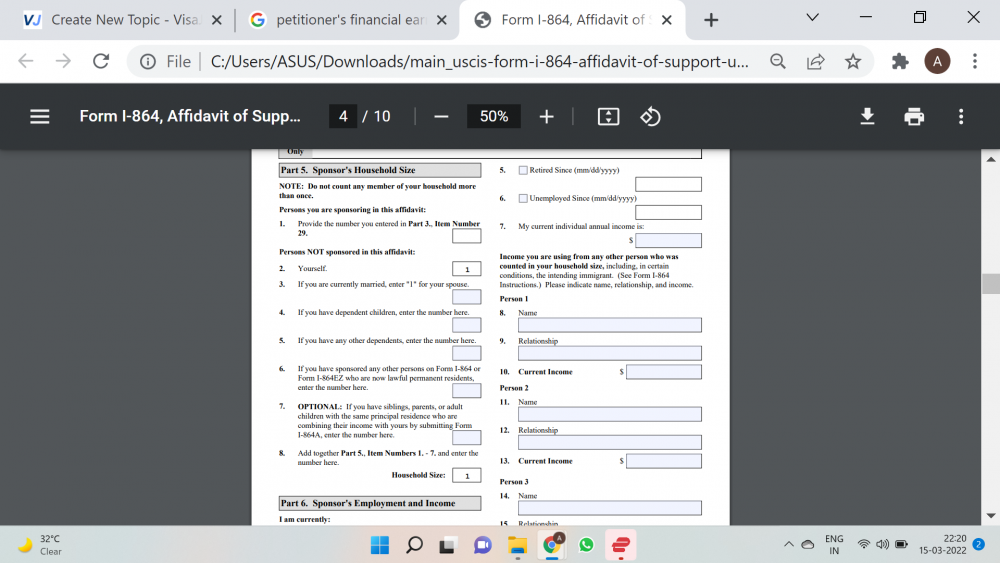The height and width of the screenshot is (563, 1000).
Task: Click Person 3 Name field
Action: (610, 508)
